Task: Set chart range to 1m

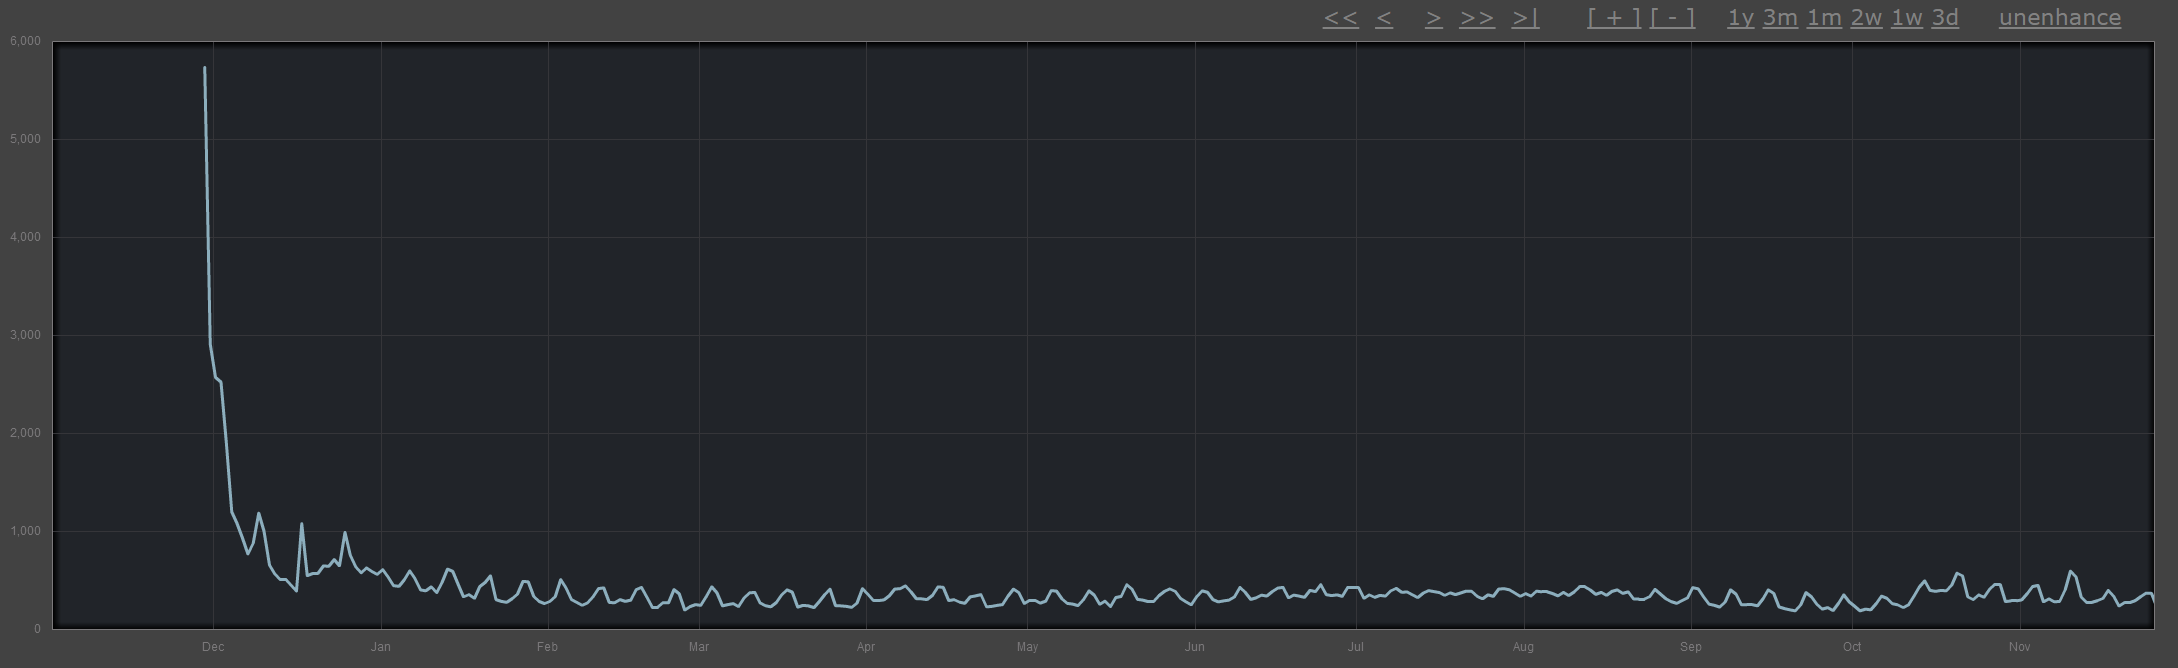Action: tap(1824, 18)
